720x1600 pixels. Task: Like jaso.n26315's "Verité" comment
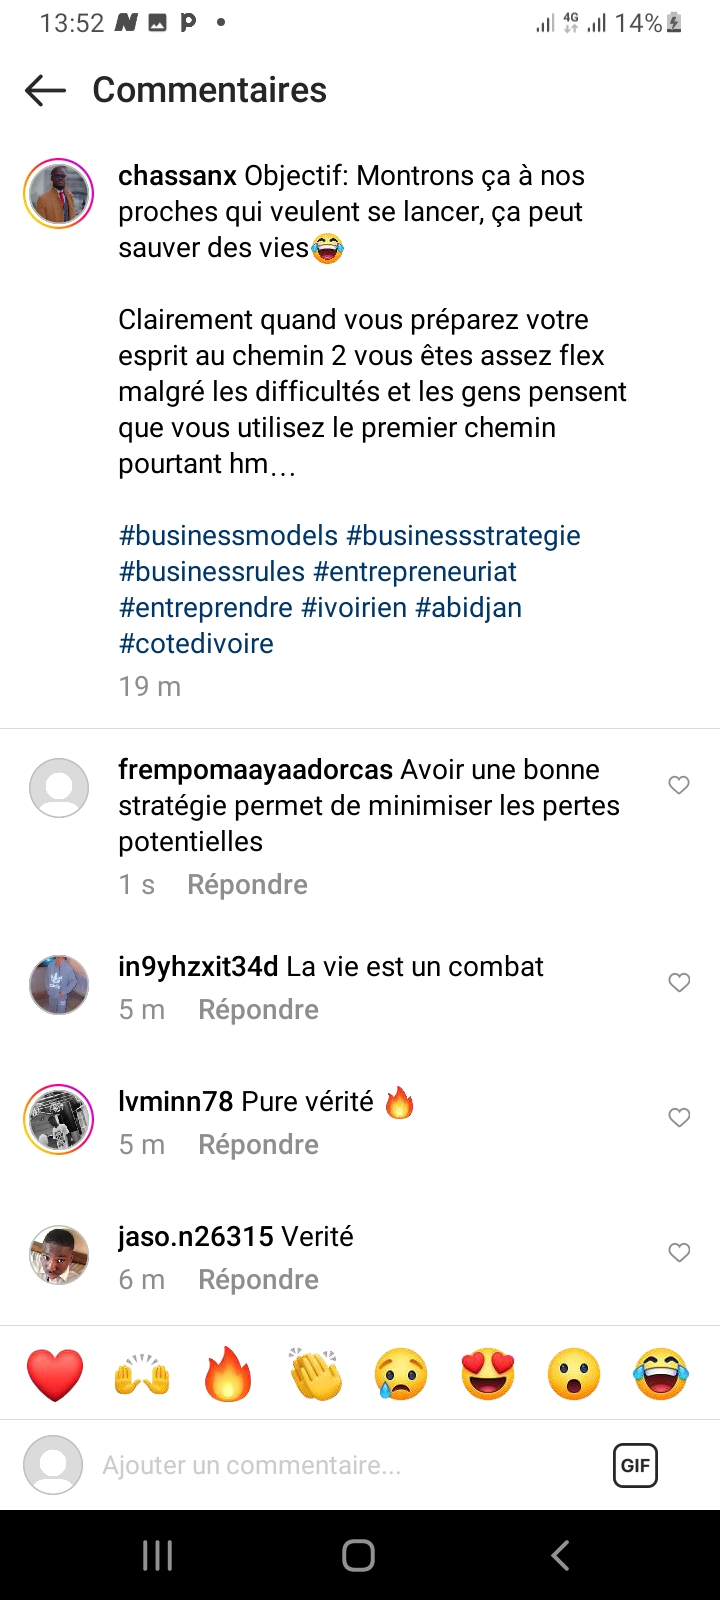[x=679, y=1252]
